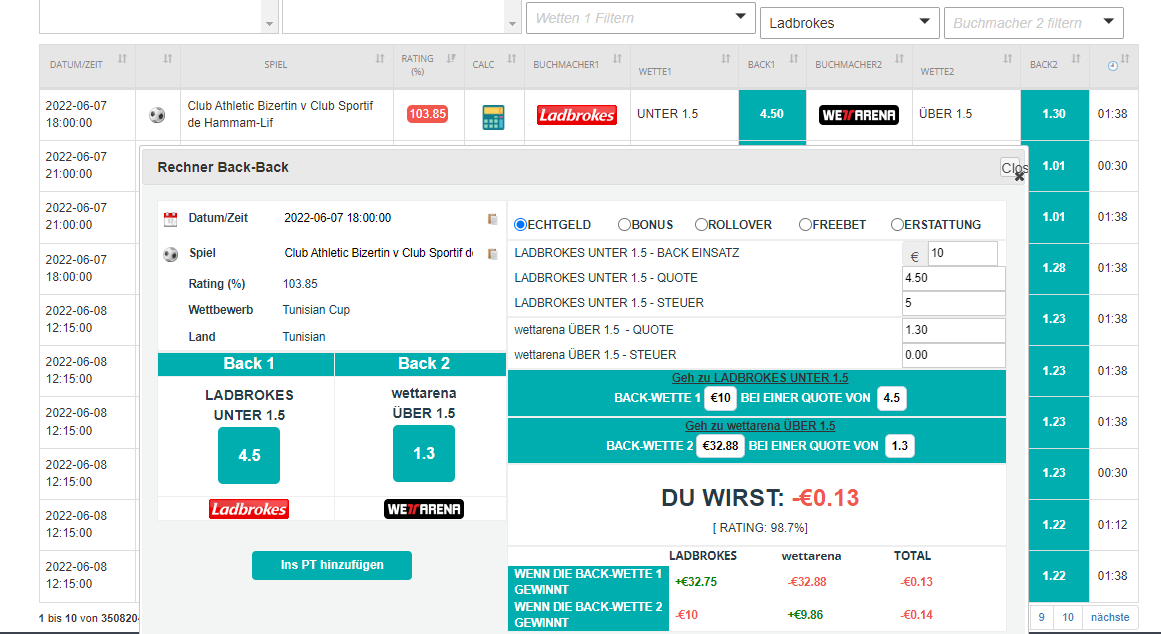This screenshot has height=634, width=1161.
Task: Select the ERSTATTUNG radio option
Action: 897,224
